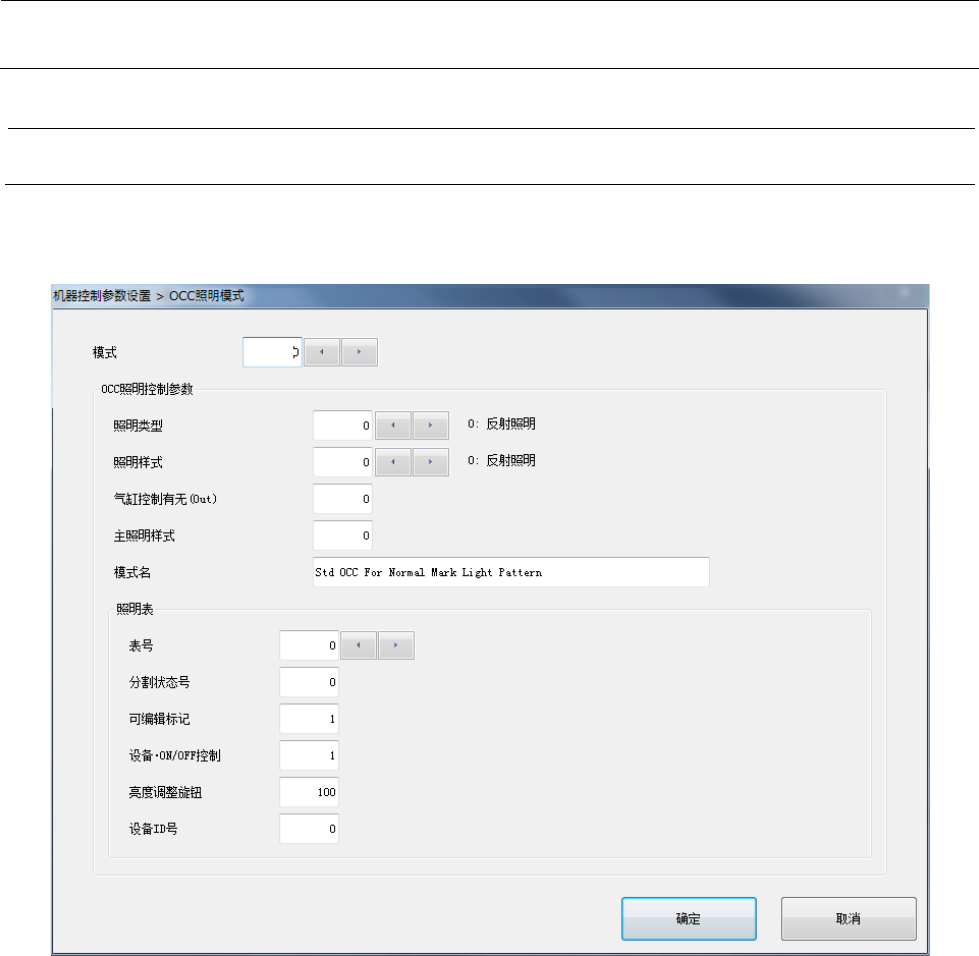
Task: Decrease 模式 with the left arrow
Action: pyautogui.click(x=322, y=352)
